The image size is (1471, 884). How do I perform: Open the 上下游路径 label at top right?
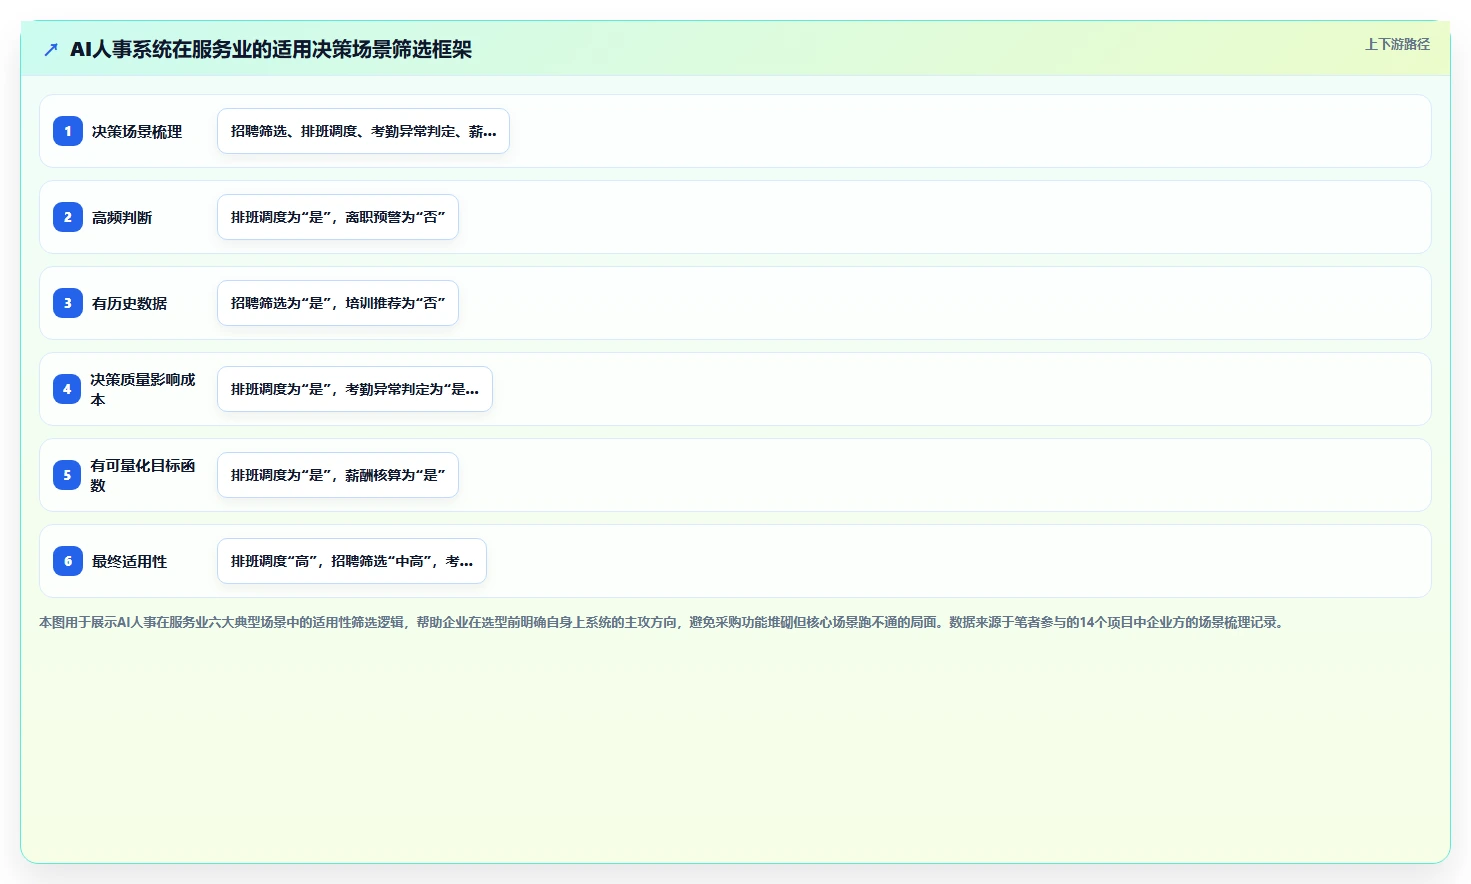[1397, 44]
